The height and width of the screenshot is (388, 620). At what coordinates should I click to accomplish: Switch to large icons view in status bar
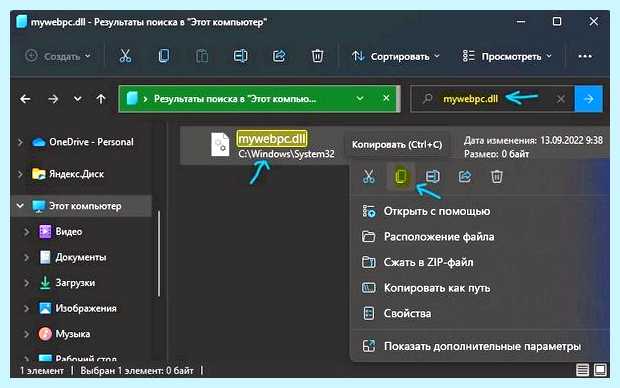click(x=600, y=370)
